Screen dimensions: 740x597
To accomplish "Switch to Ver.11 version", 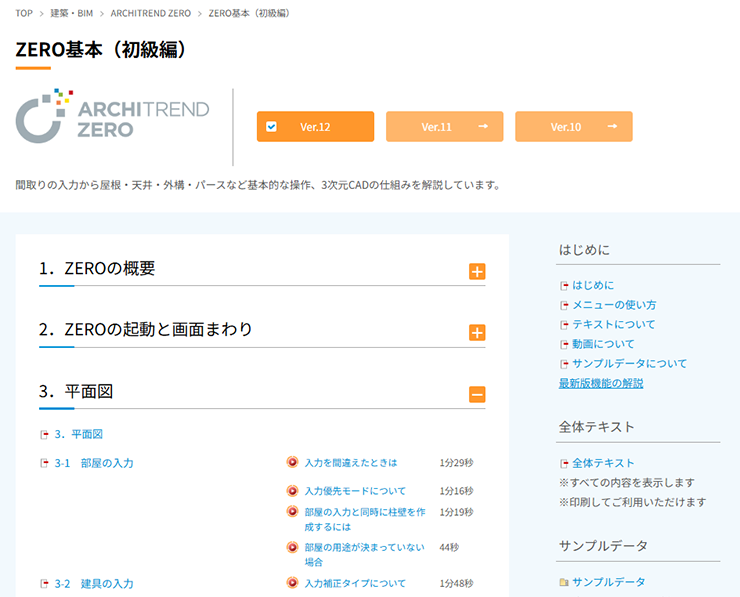I will 444,127.
